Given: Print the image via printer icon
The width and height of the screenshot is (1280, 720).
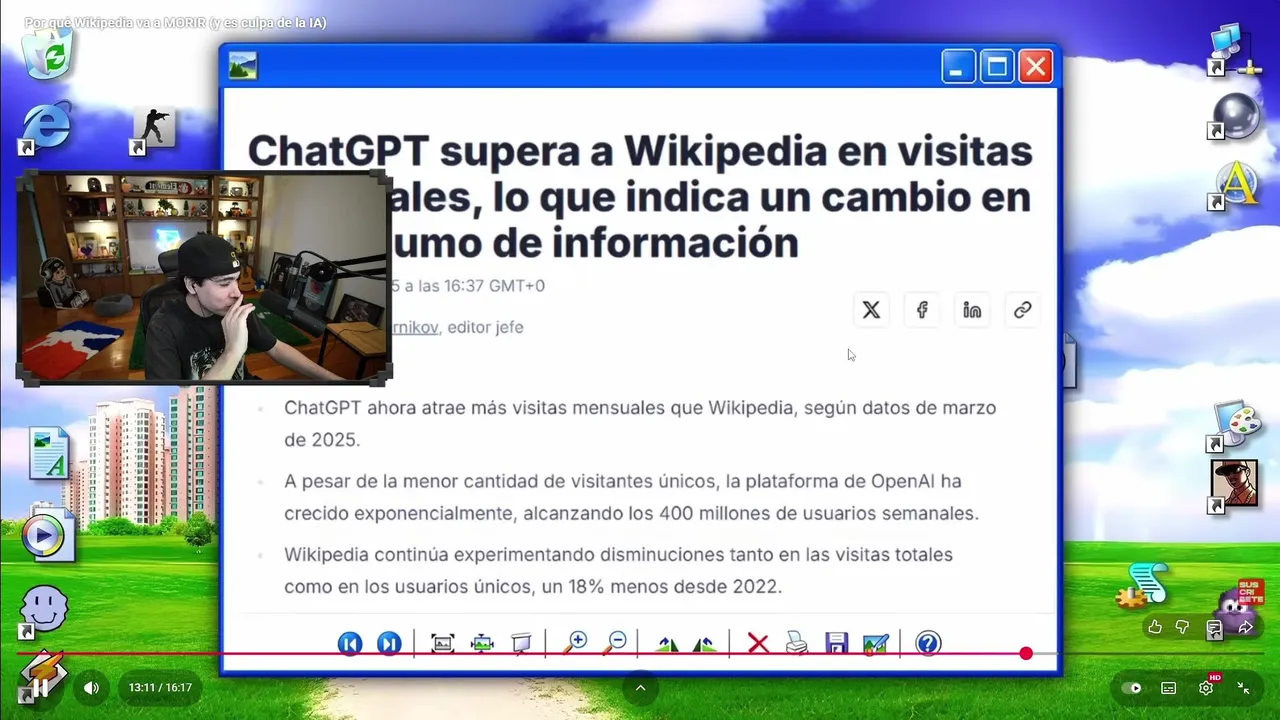Looking at the screenshot, I should (x=797, y=644).
